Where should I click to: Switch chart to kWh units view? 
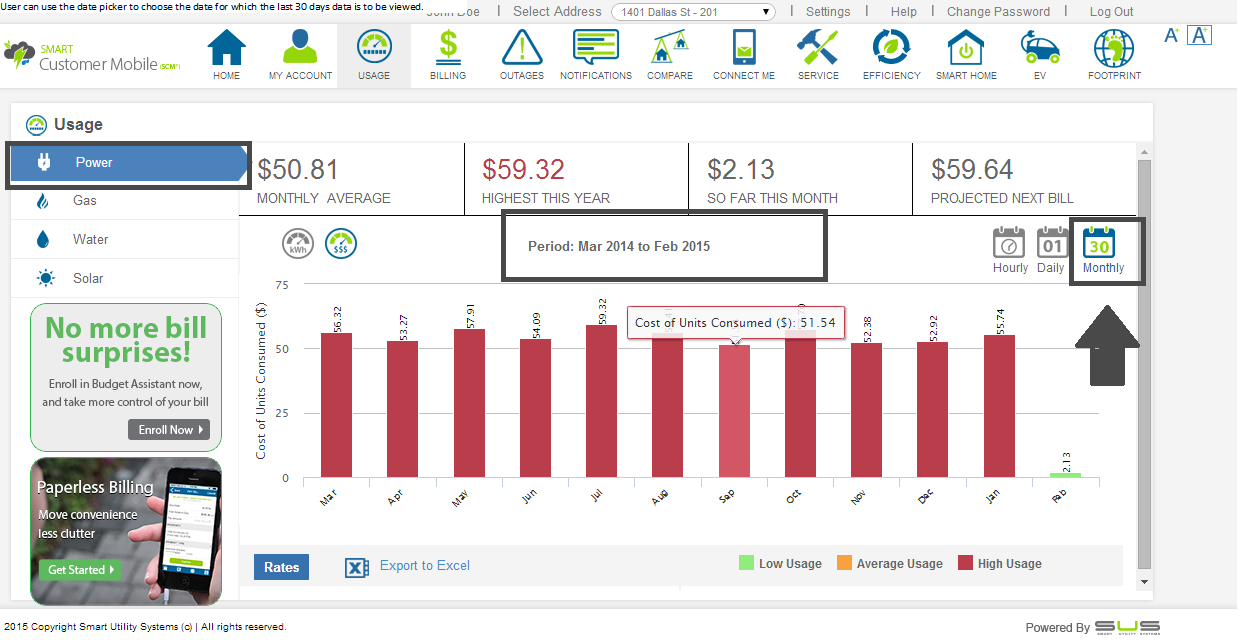coord(298,244)
